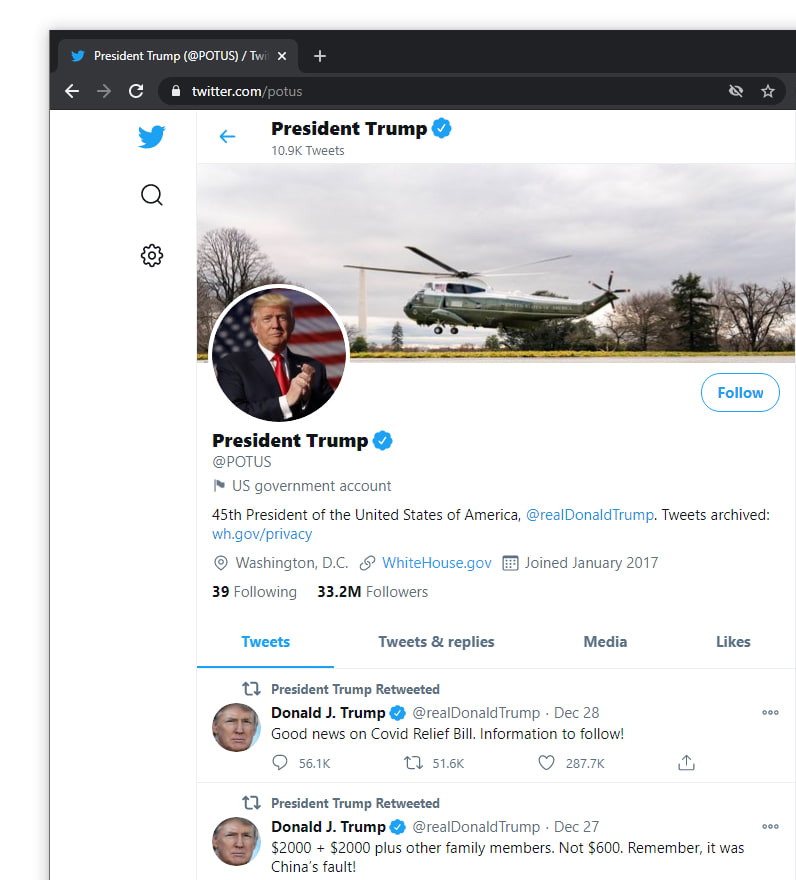
Task: Reply to the Covid Relief Bill tweet
Action: pos(281,762)
